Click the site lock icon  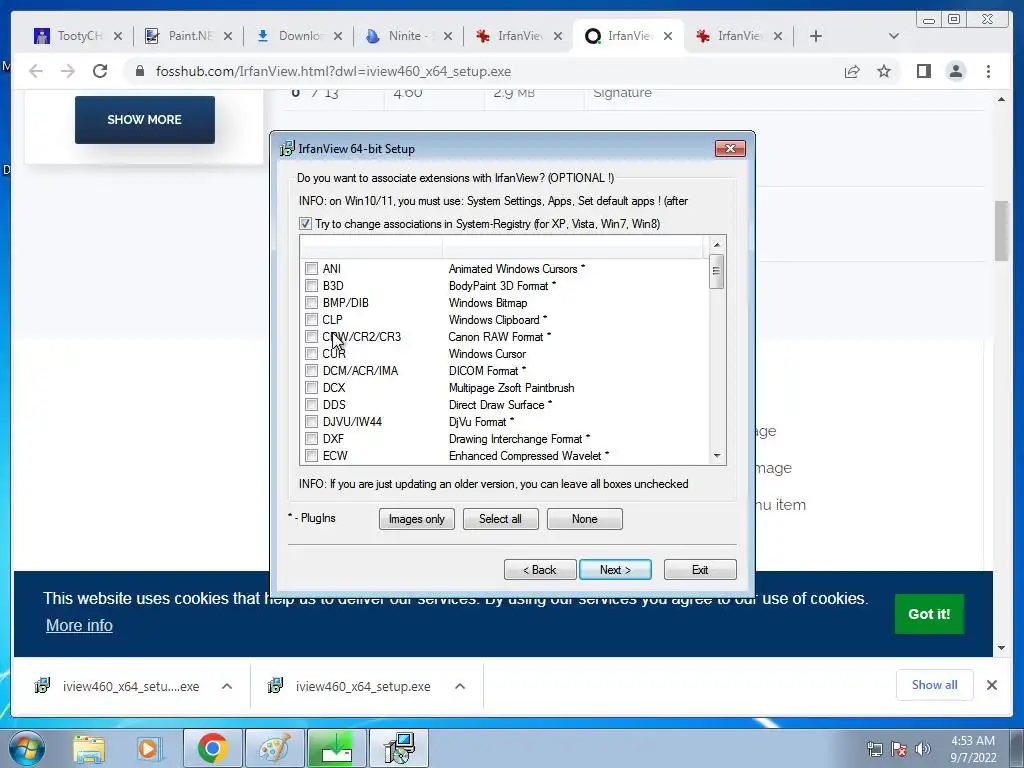(x=140, y=71)
